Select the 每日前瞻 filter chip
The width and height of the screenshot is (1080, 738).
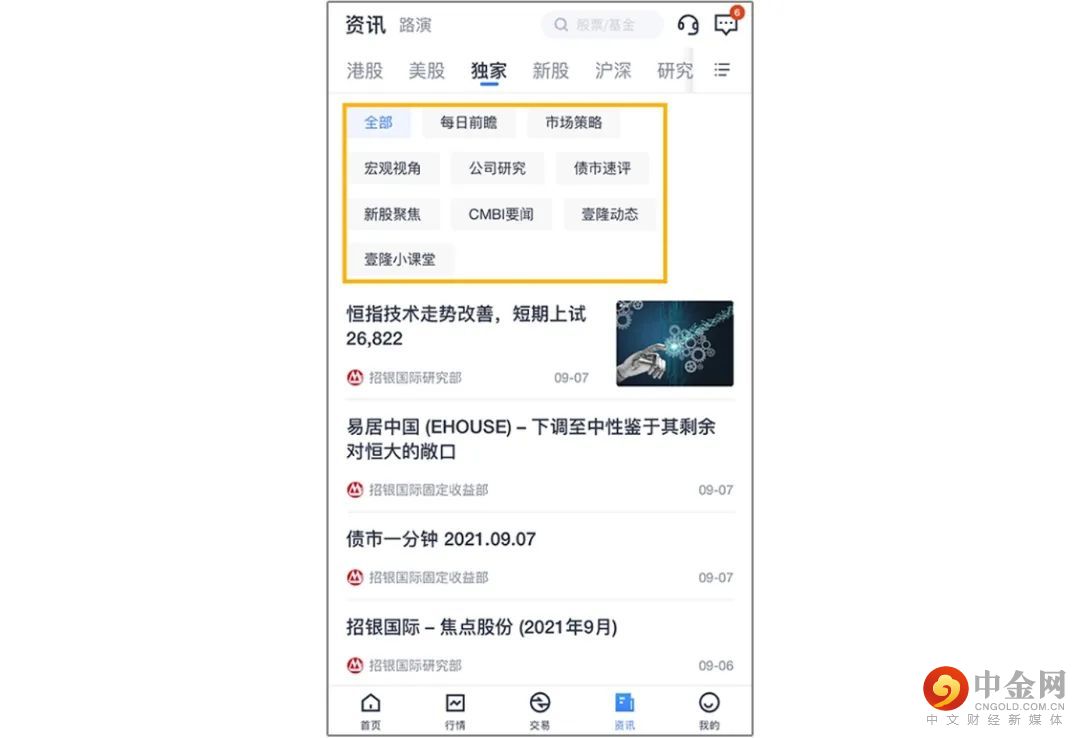point(468,123)
